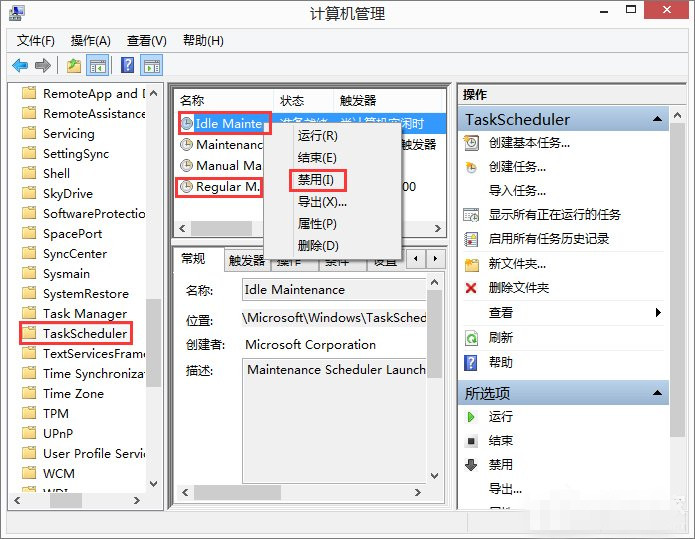Viewport: 695px width, 539px height.
Task: Click the red X 删除文件夹 icon
Action: point(471,288)
